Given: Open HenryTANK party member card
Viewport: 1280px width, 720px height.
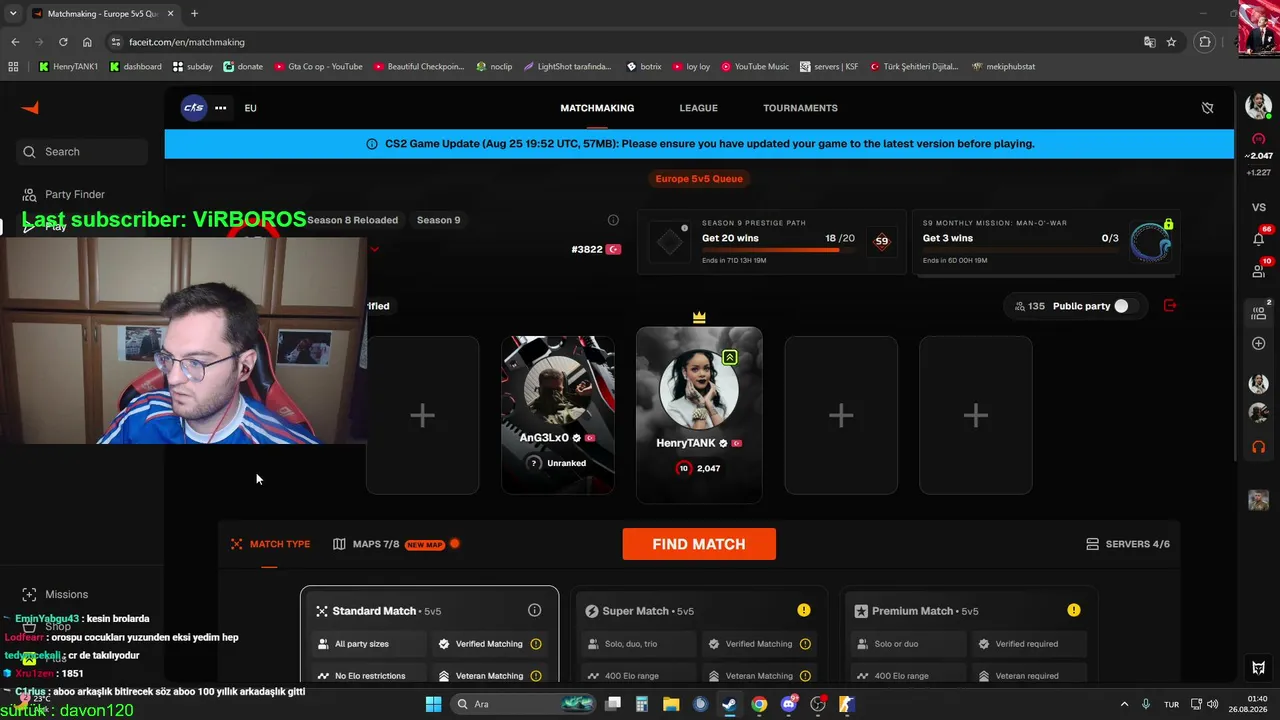Looking at the screenshot, I should click(699, 415).
